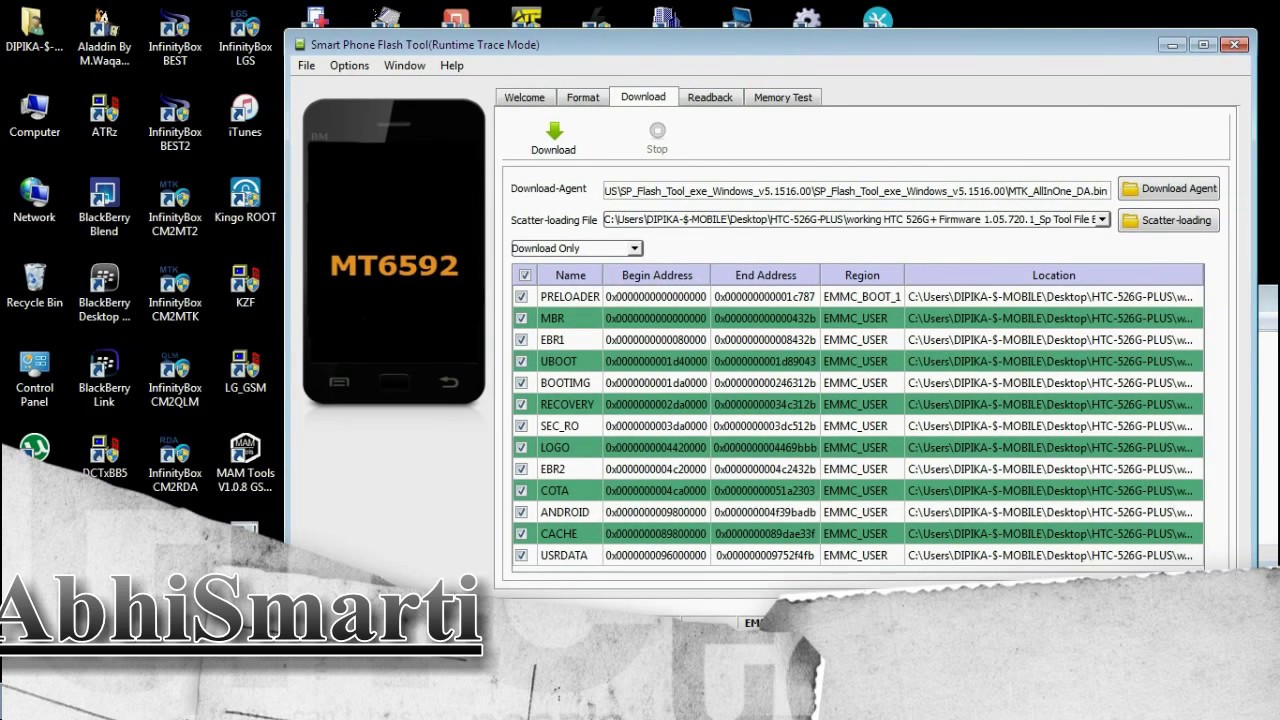The image size is (1280, 720).
Task: Select the LG_GSM desktop icon
Action: click(x=245, y=372)
